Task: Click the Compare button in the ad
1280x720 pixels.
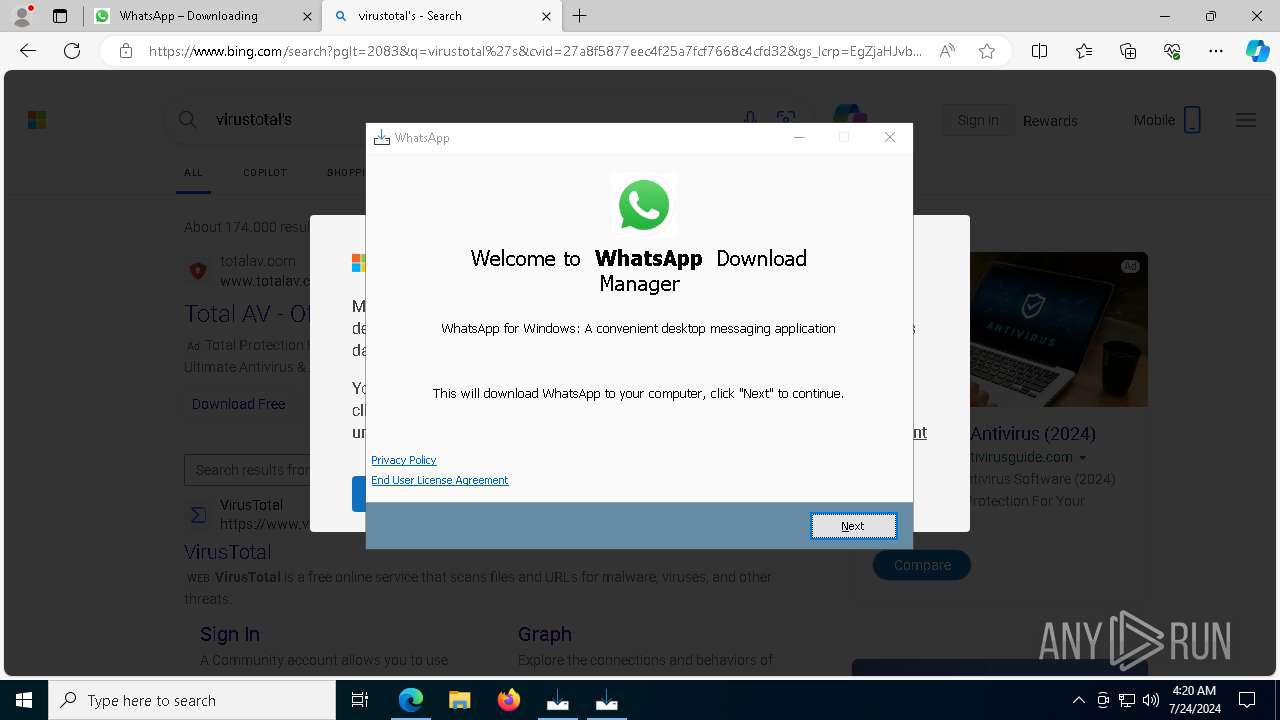Action: [x=922, y=565]
